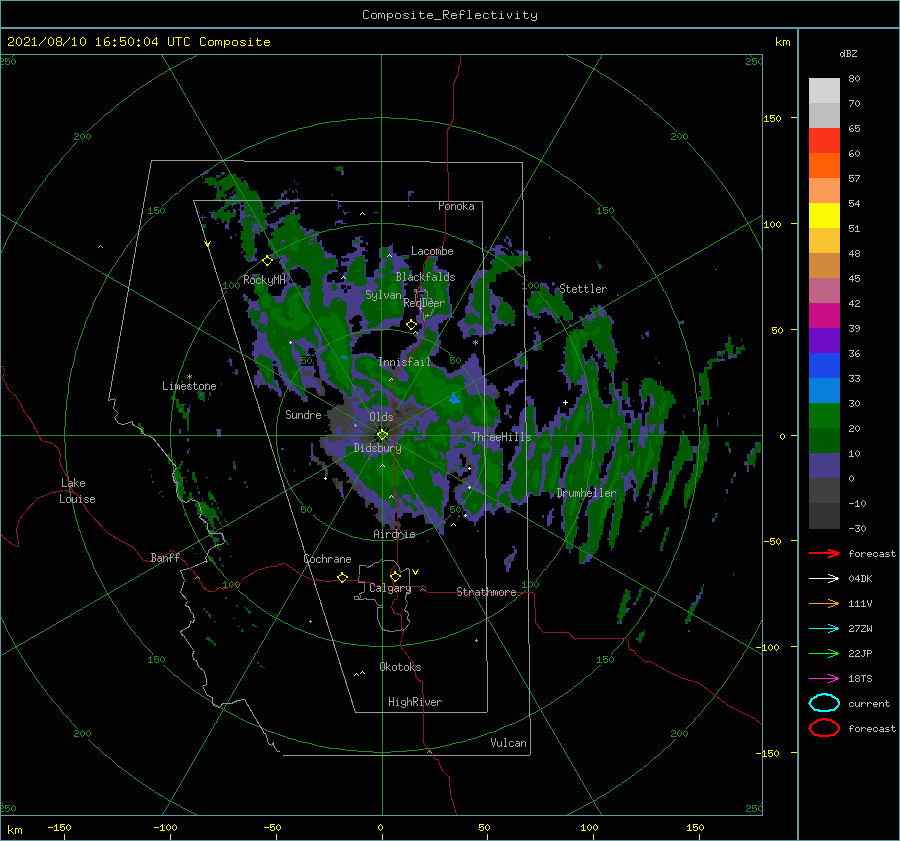Click the light blue 33-30 dBZ swatch

[824, 390]
